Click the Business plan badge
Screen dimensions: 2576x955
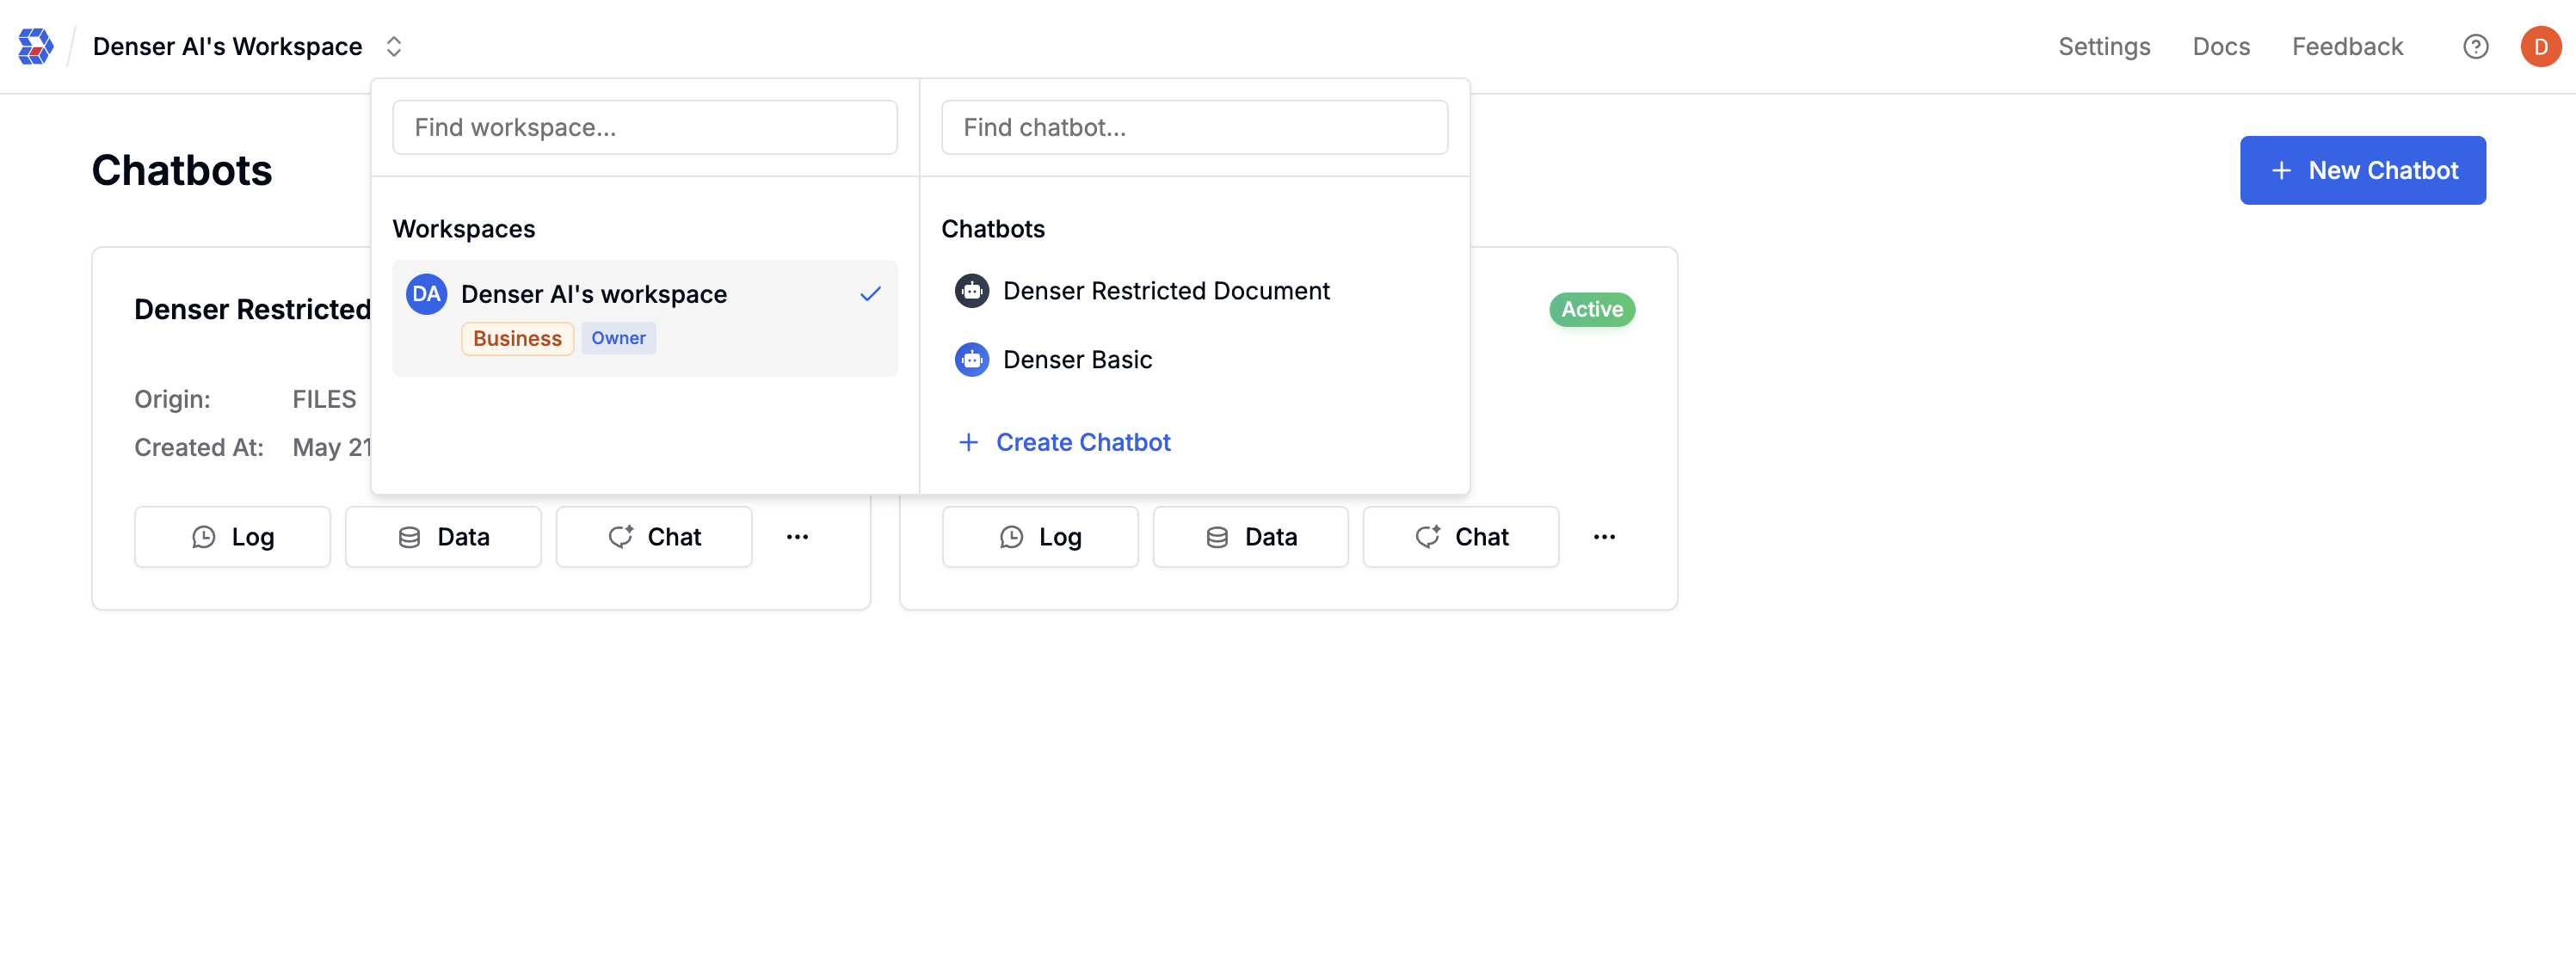[517, 338]
